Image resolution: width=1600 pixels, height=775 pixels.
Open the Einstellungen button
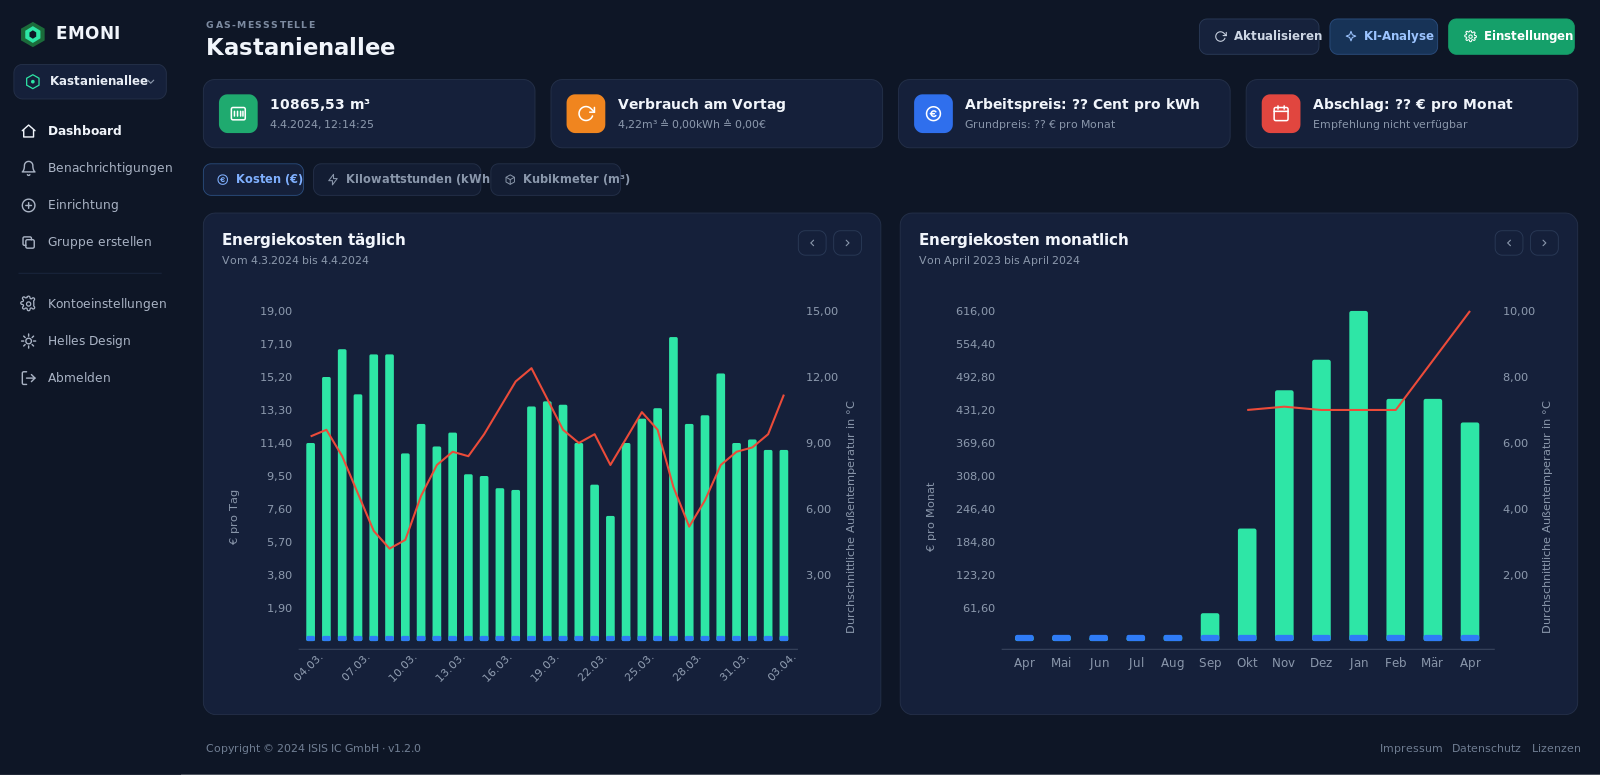point(1511,37)
